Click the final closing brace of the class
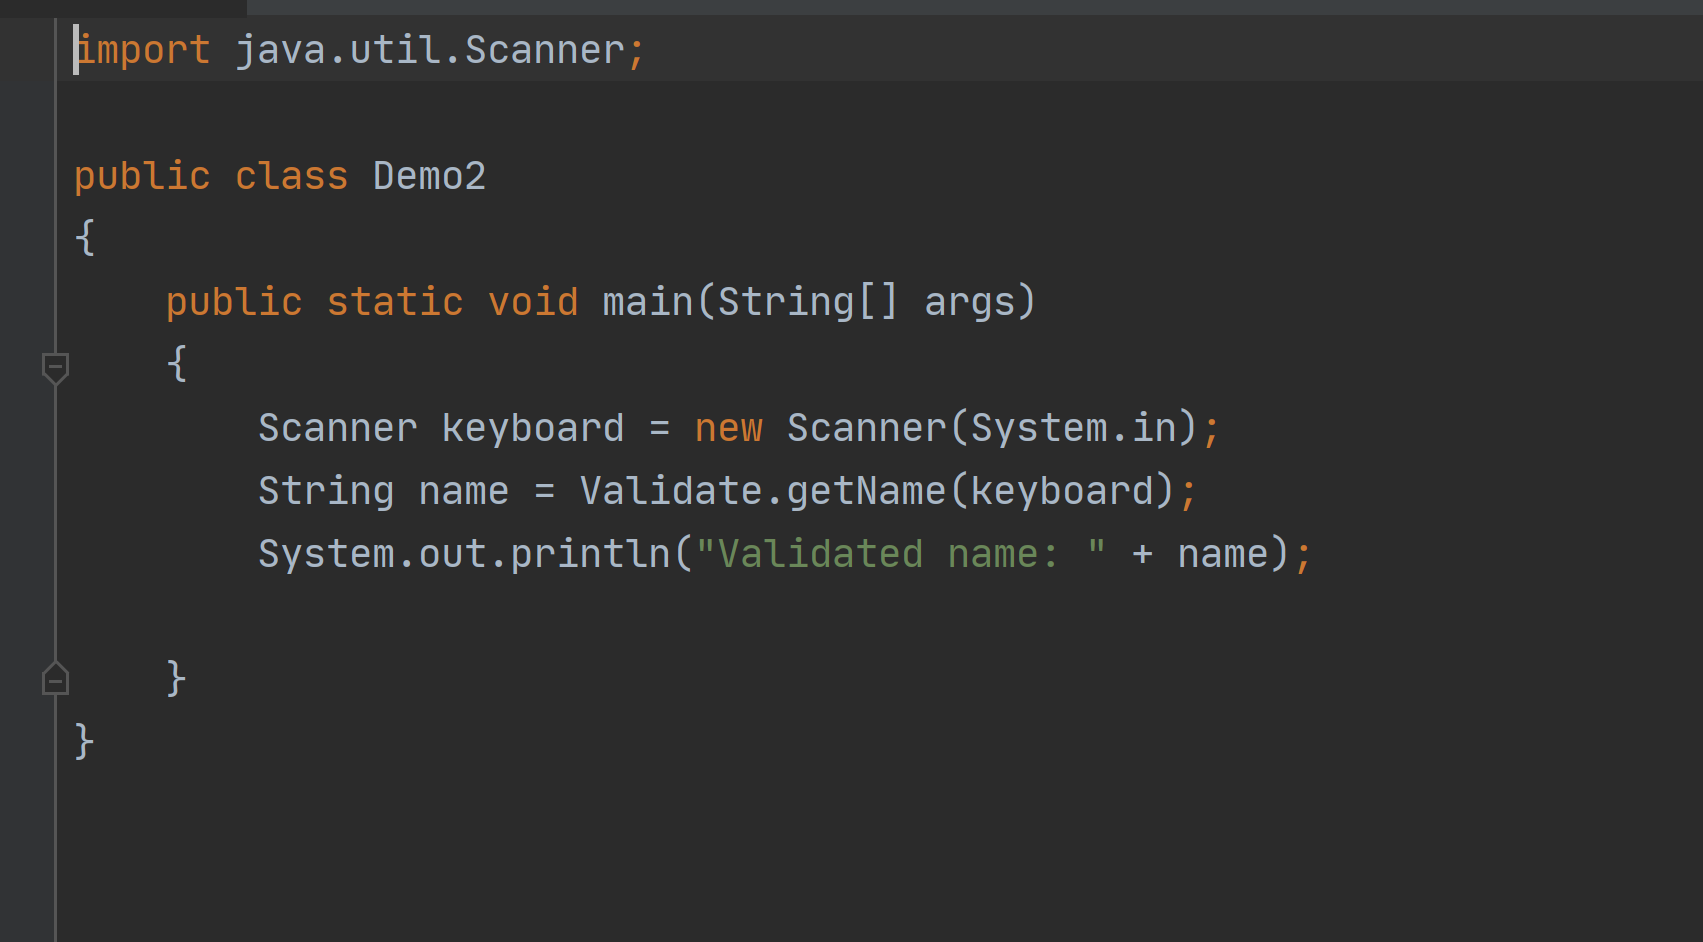Screen dimensions: 1703x942 tap(84, 742)
